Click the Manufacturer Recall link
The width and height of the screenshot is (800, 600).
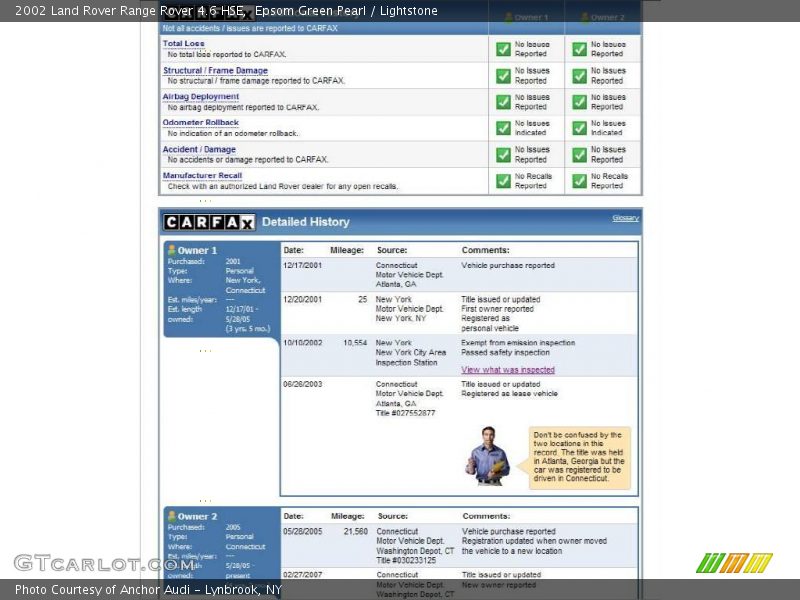click(x=202, y=176)
